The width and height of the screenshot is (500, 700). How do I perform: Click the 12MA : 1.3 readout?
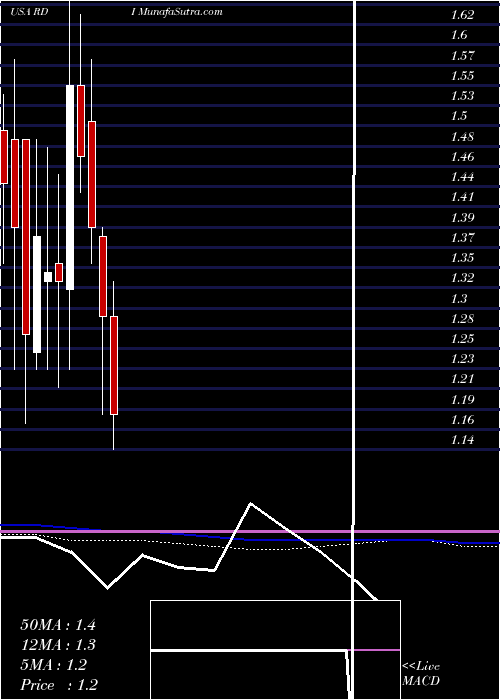click(x=58, y=645)
